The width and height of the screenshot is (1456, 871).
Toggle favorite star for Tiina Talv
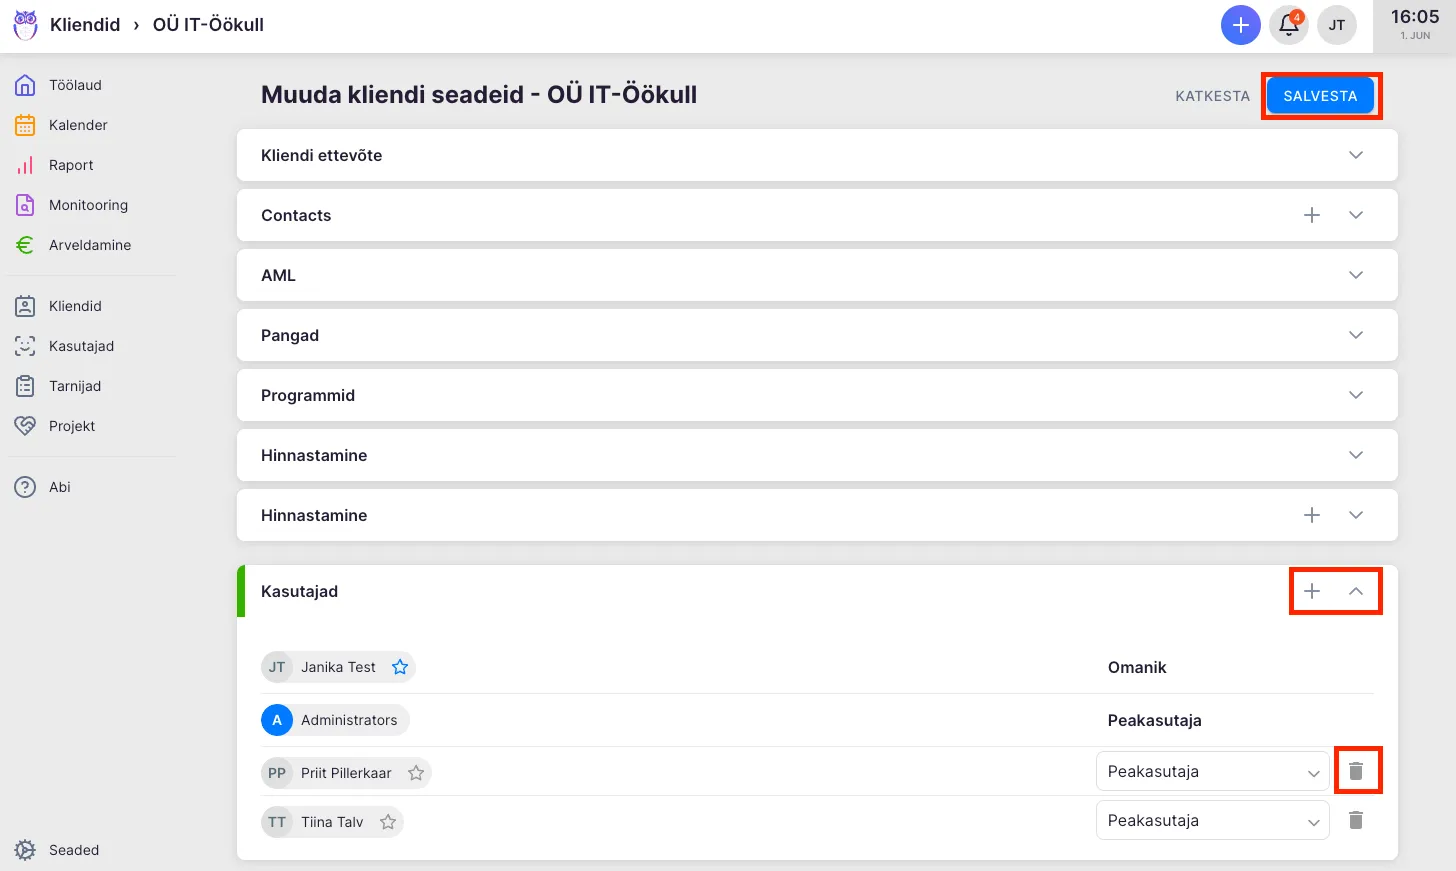click(x=388, y=822)
